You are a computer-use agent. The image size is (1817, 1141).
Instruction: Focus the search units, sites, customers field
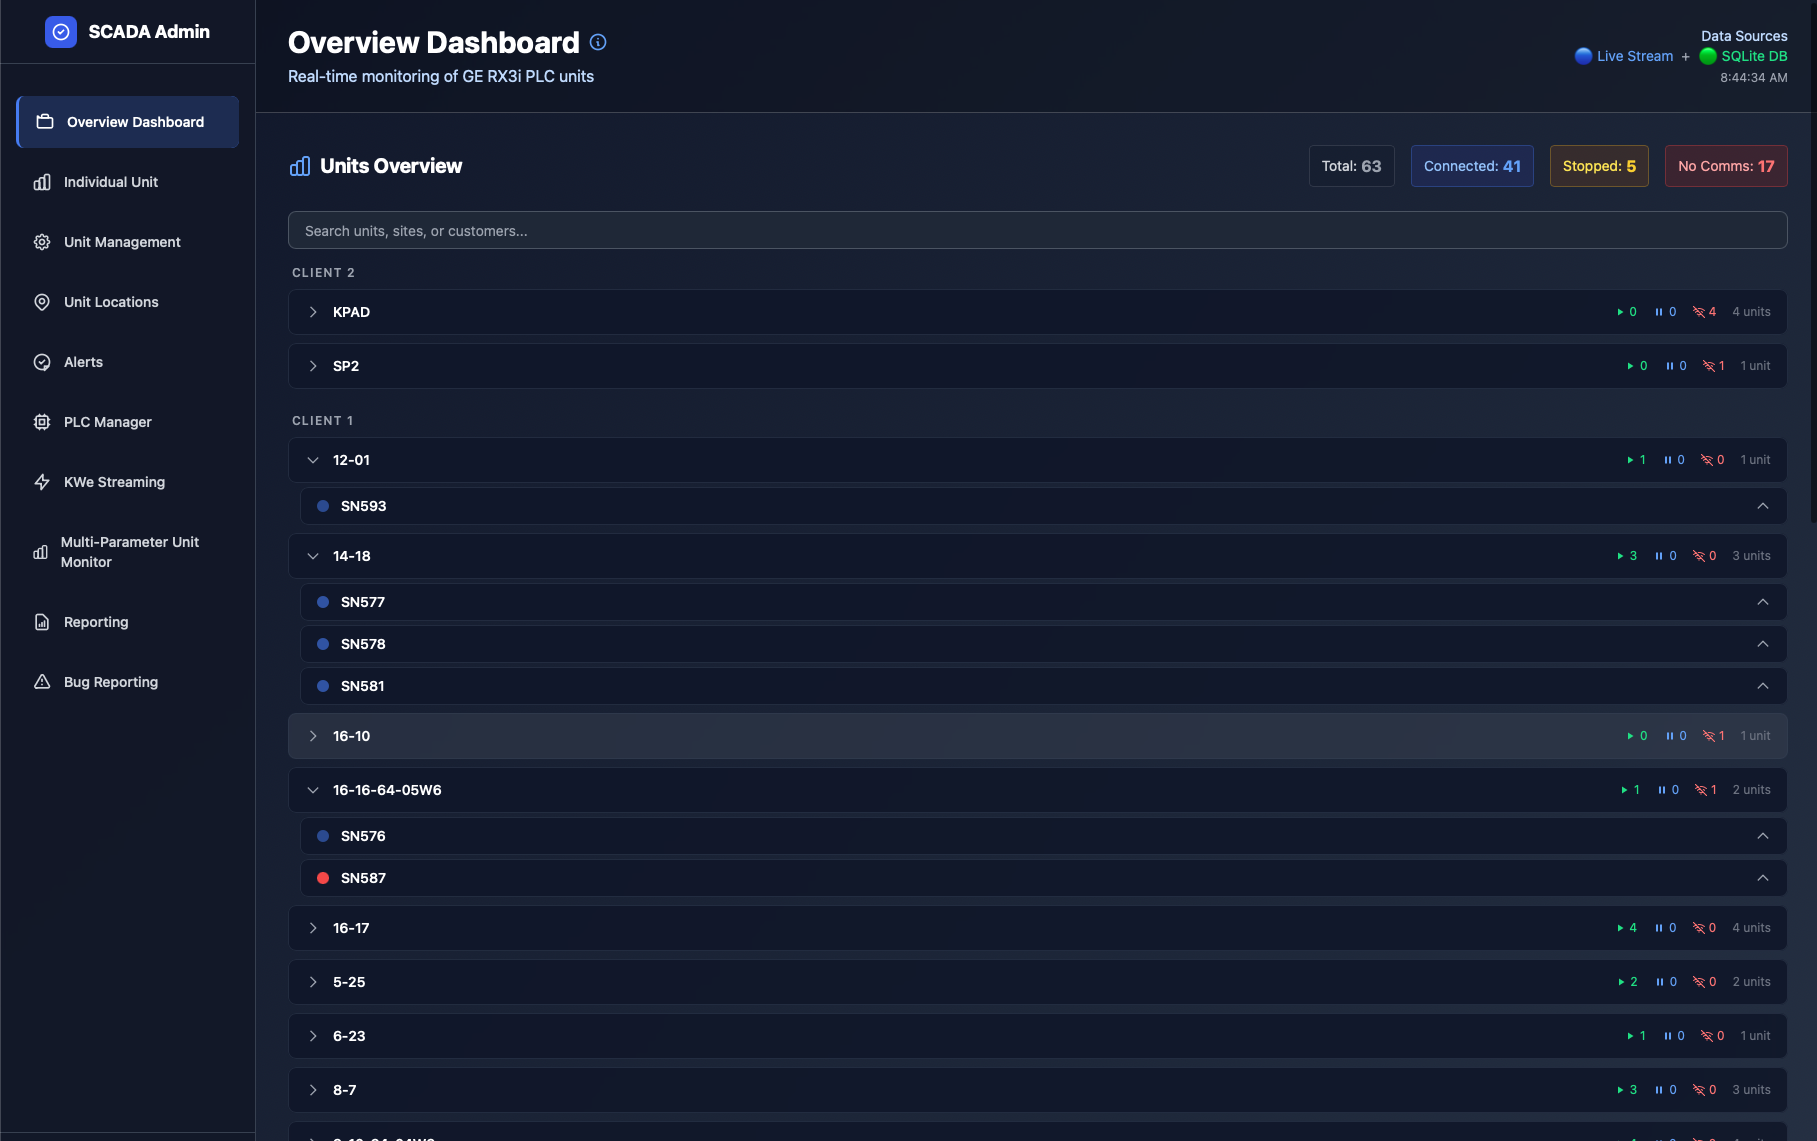click(x=1037, y=230)
